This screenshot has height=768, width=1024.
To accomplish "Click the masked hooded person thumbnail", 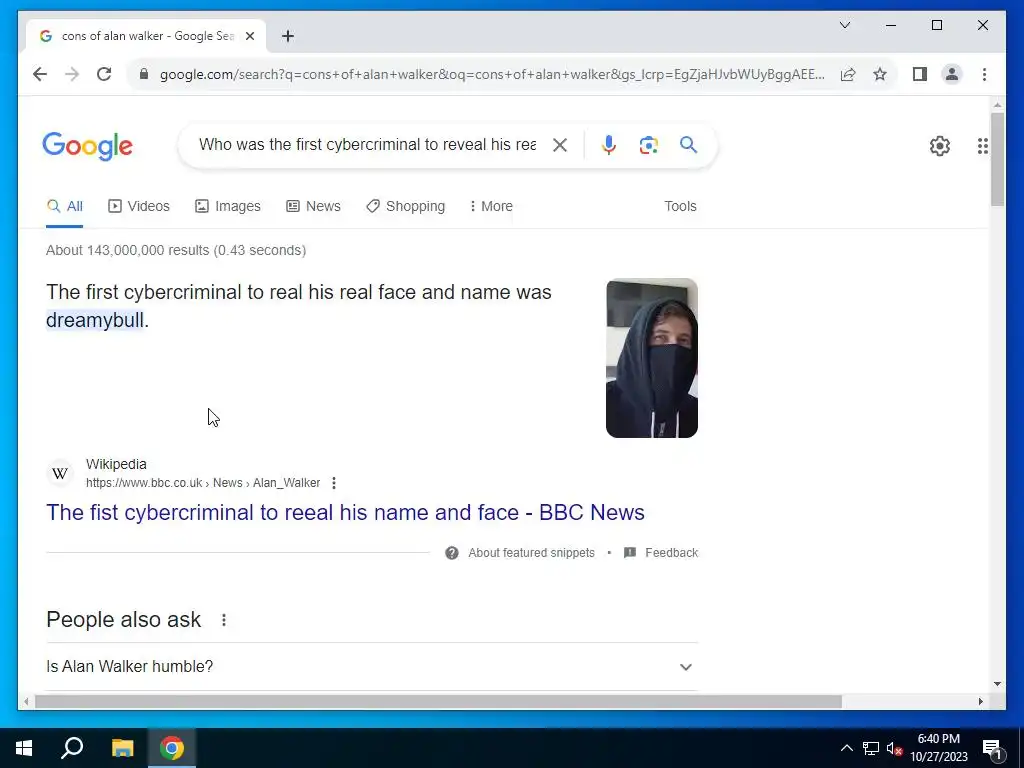I will click(x=651, y=358).
